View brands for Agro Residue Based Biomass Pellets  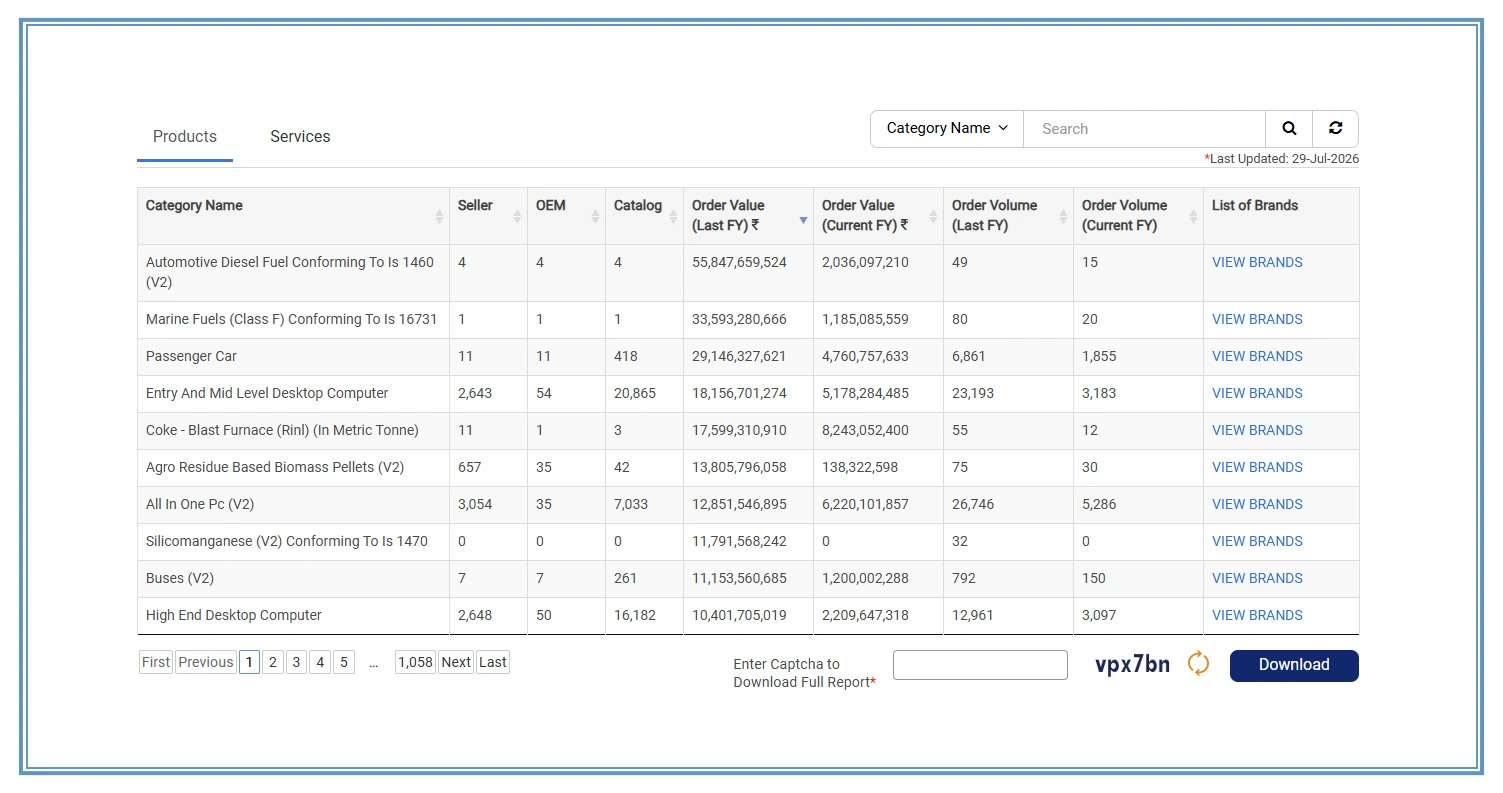[x=1257, y=467]
